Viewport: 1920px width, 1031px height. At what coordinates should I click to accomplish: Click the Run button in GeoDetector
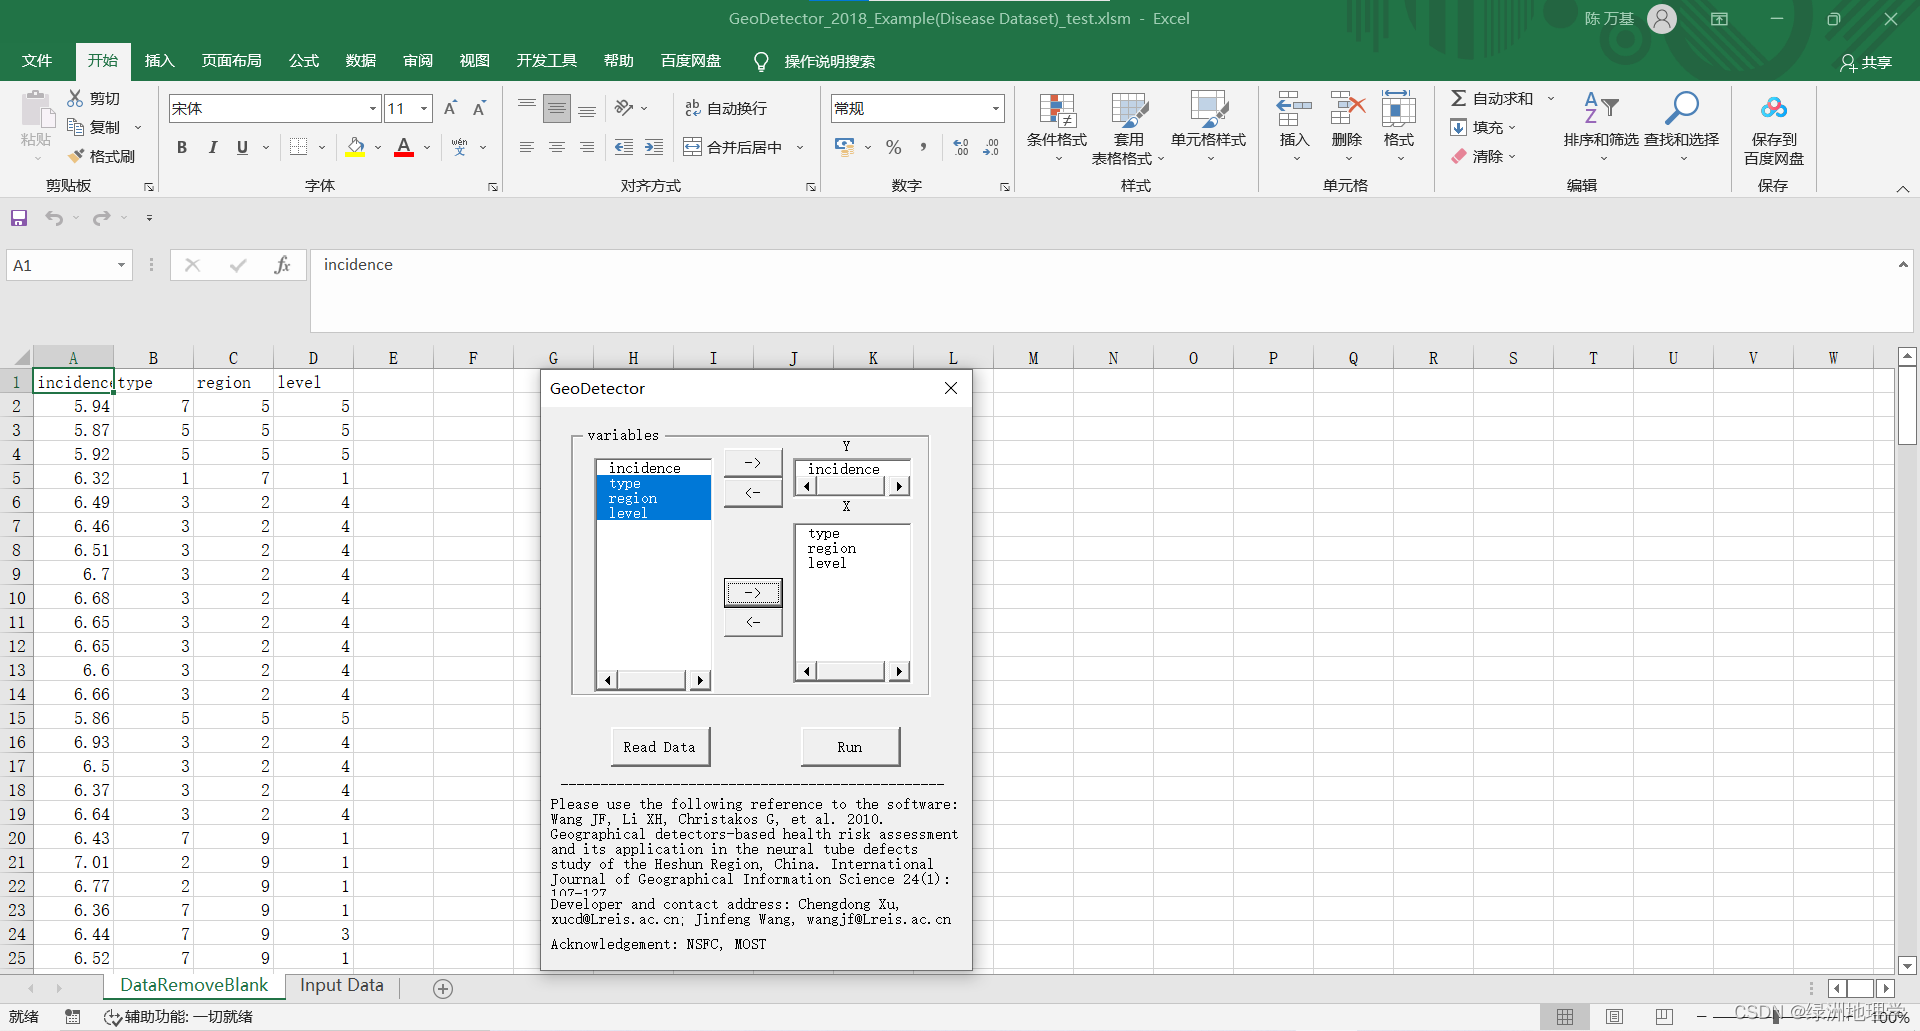[850, 747]
